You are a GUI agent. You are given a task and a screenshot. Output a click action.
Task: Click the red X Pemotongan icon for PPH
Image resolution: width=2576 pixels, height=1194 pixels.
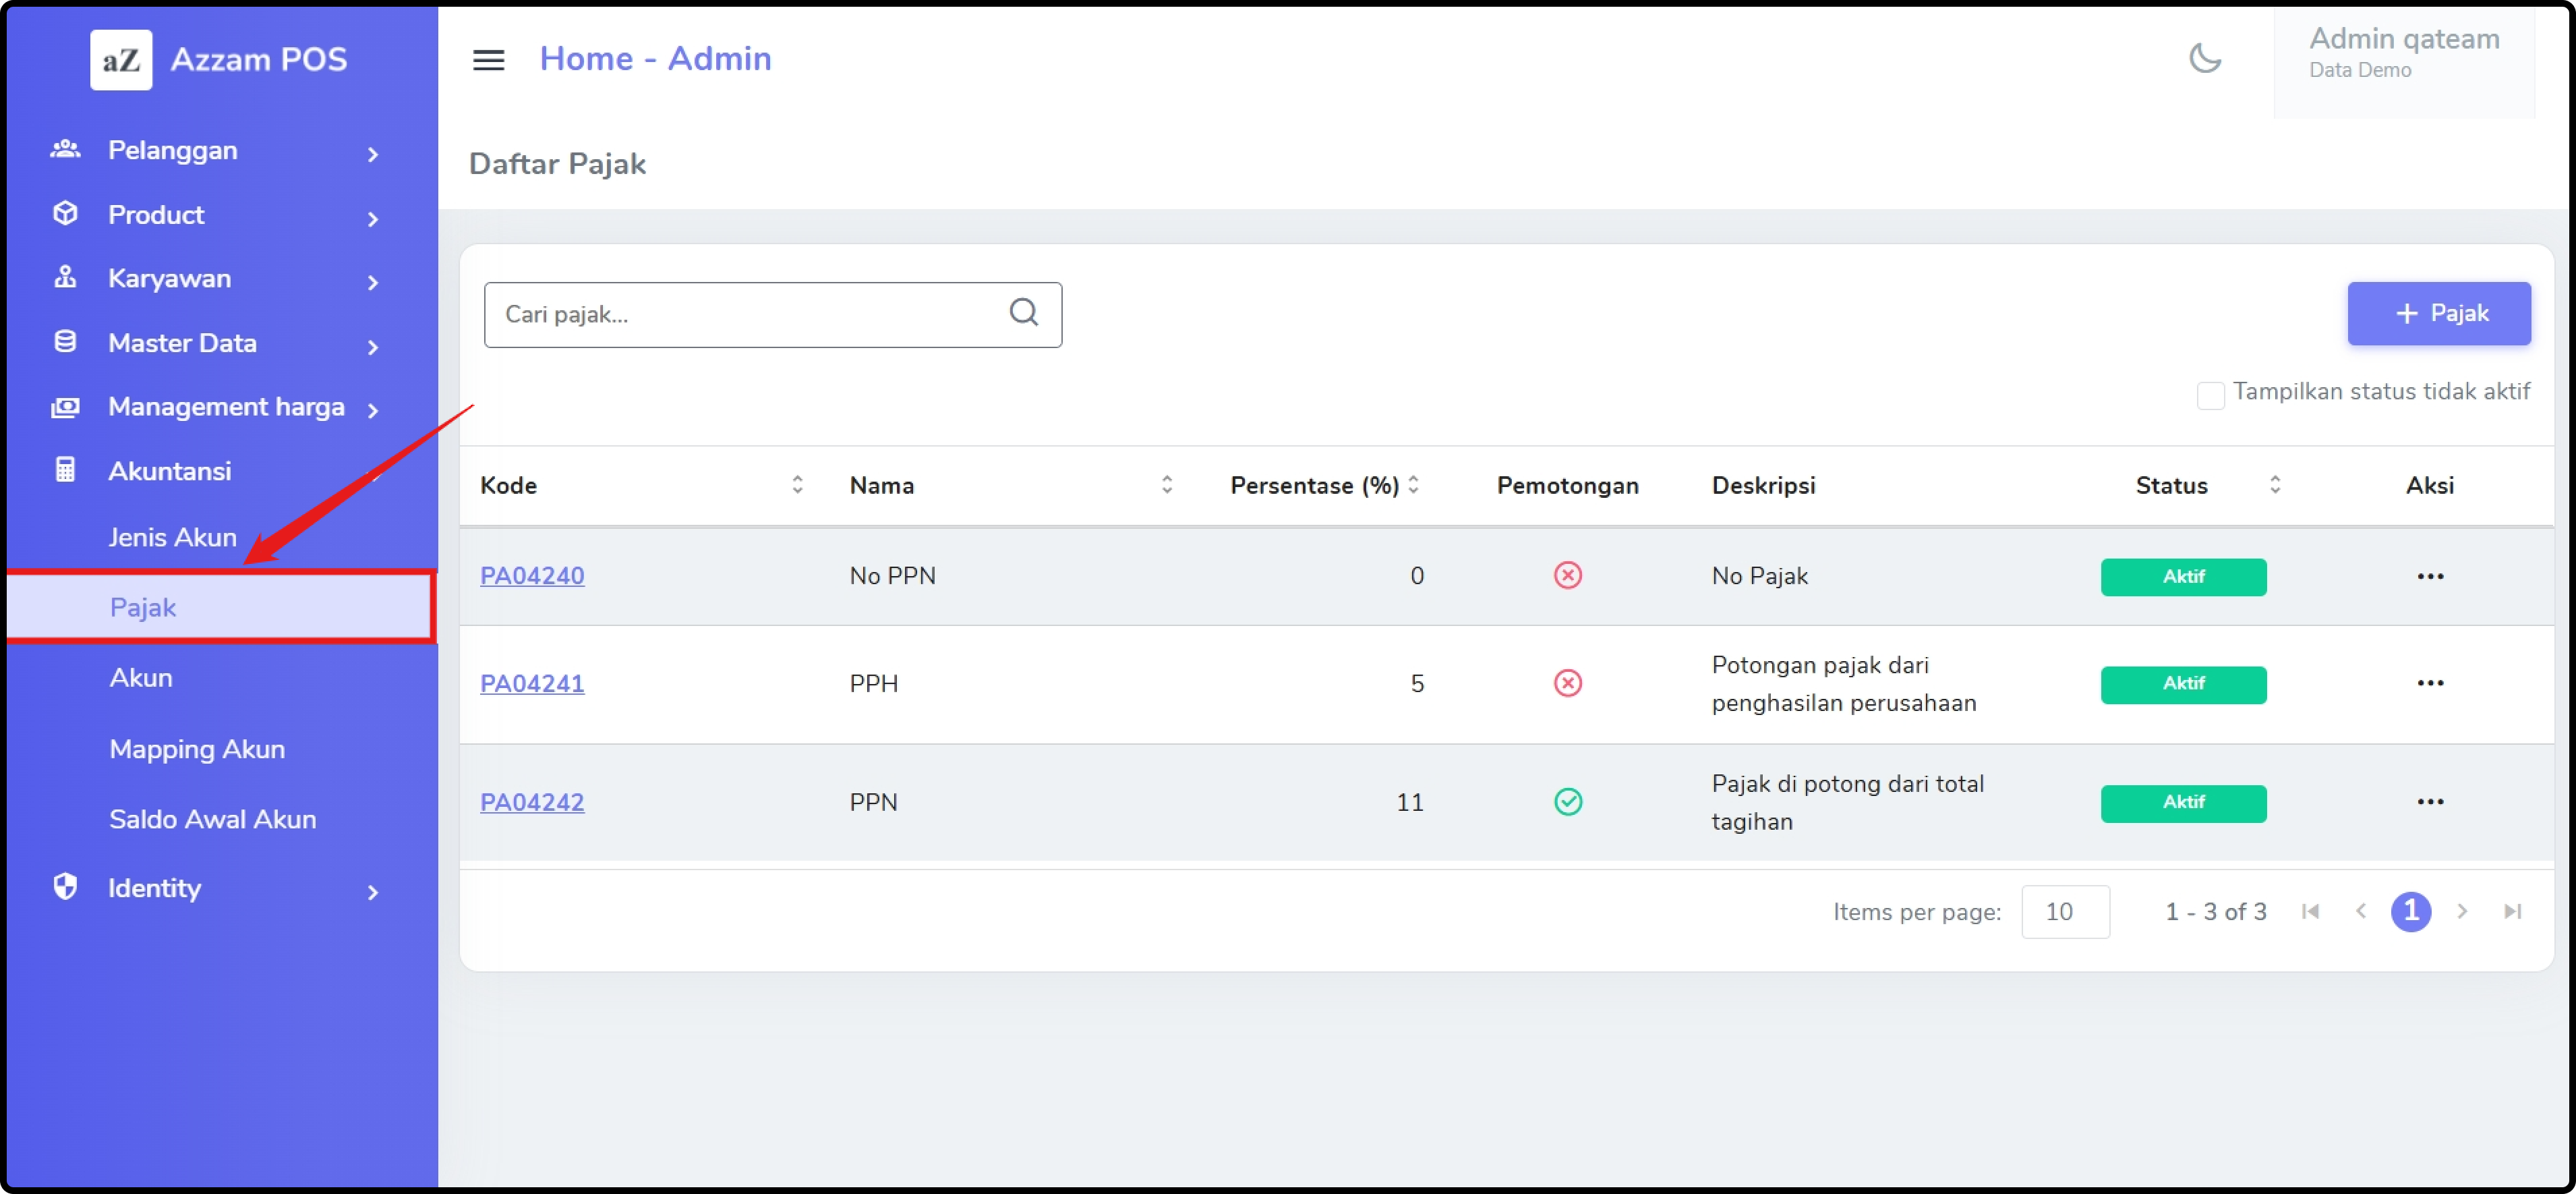tap(1567, 683)
